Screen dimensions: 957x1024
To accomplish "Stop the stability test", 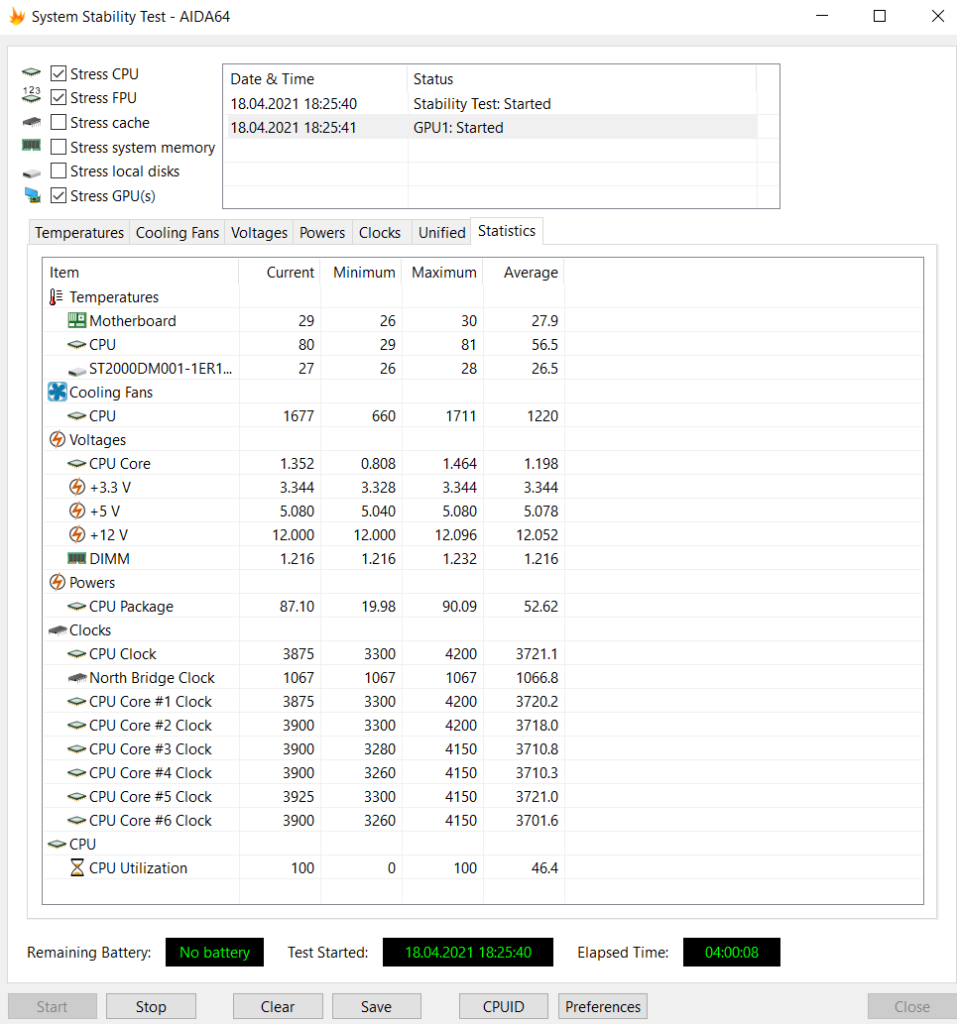I will tap(151, 1006).
